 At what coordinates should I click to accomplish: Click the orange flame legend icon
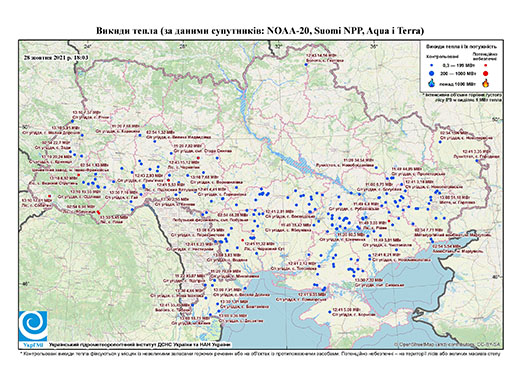(486, 83)
